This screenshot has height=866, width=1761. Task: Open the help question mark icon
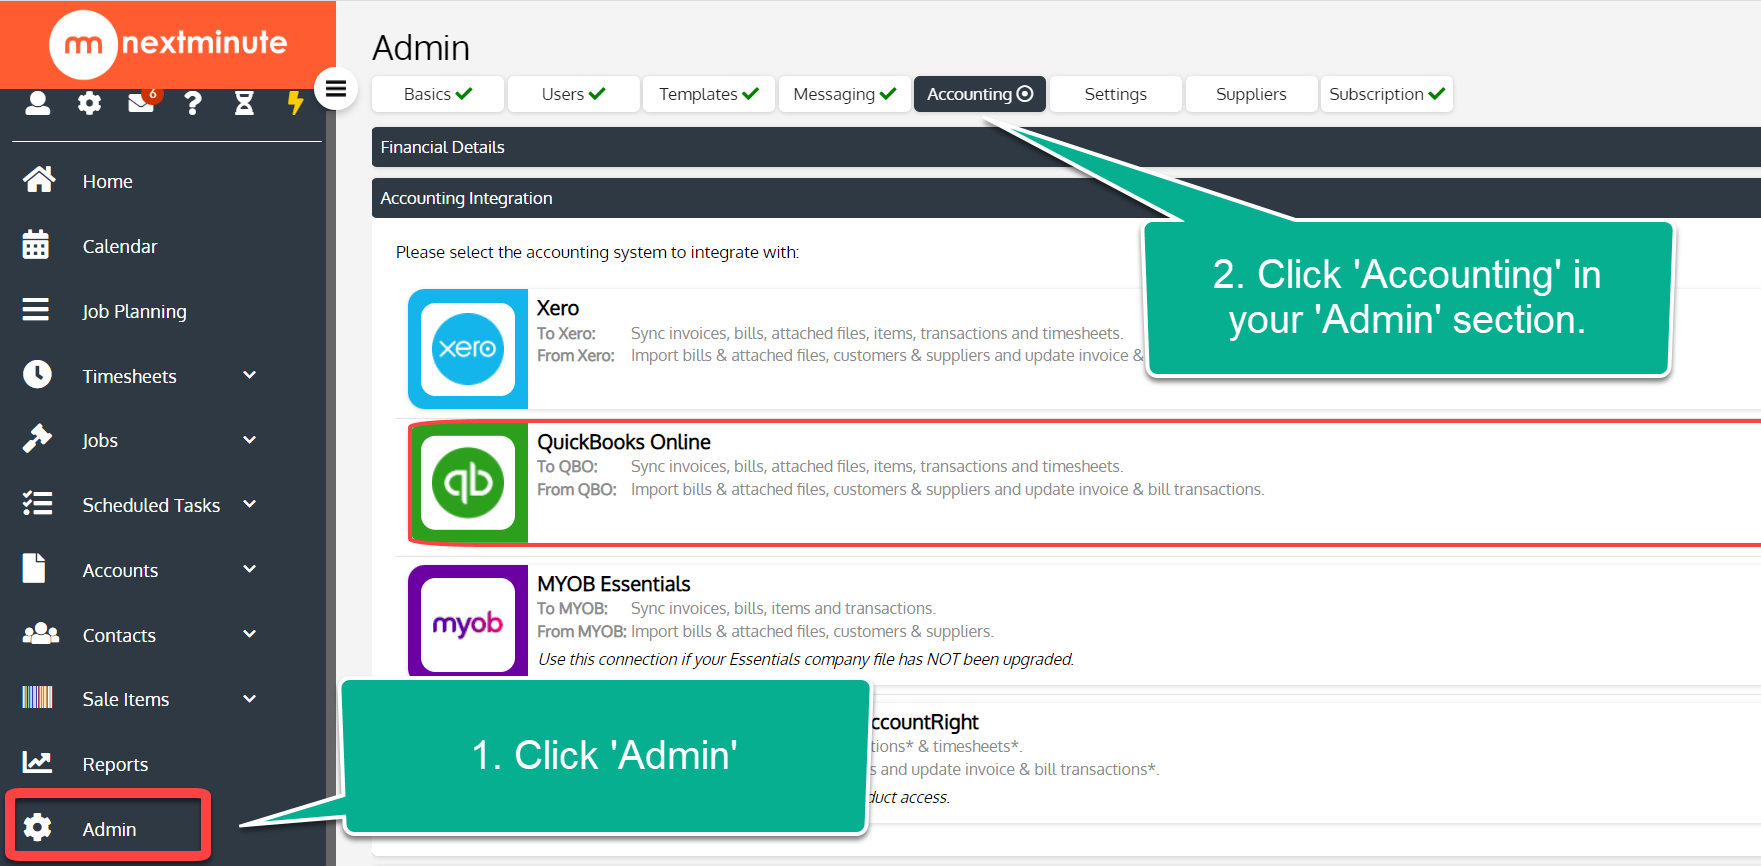click(x=193, y=103)
